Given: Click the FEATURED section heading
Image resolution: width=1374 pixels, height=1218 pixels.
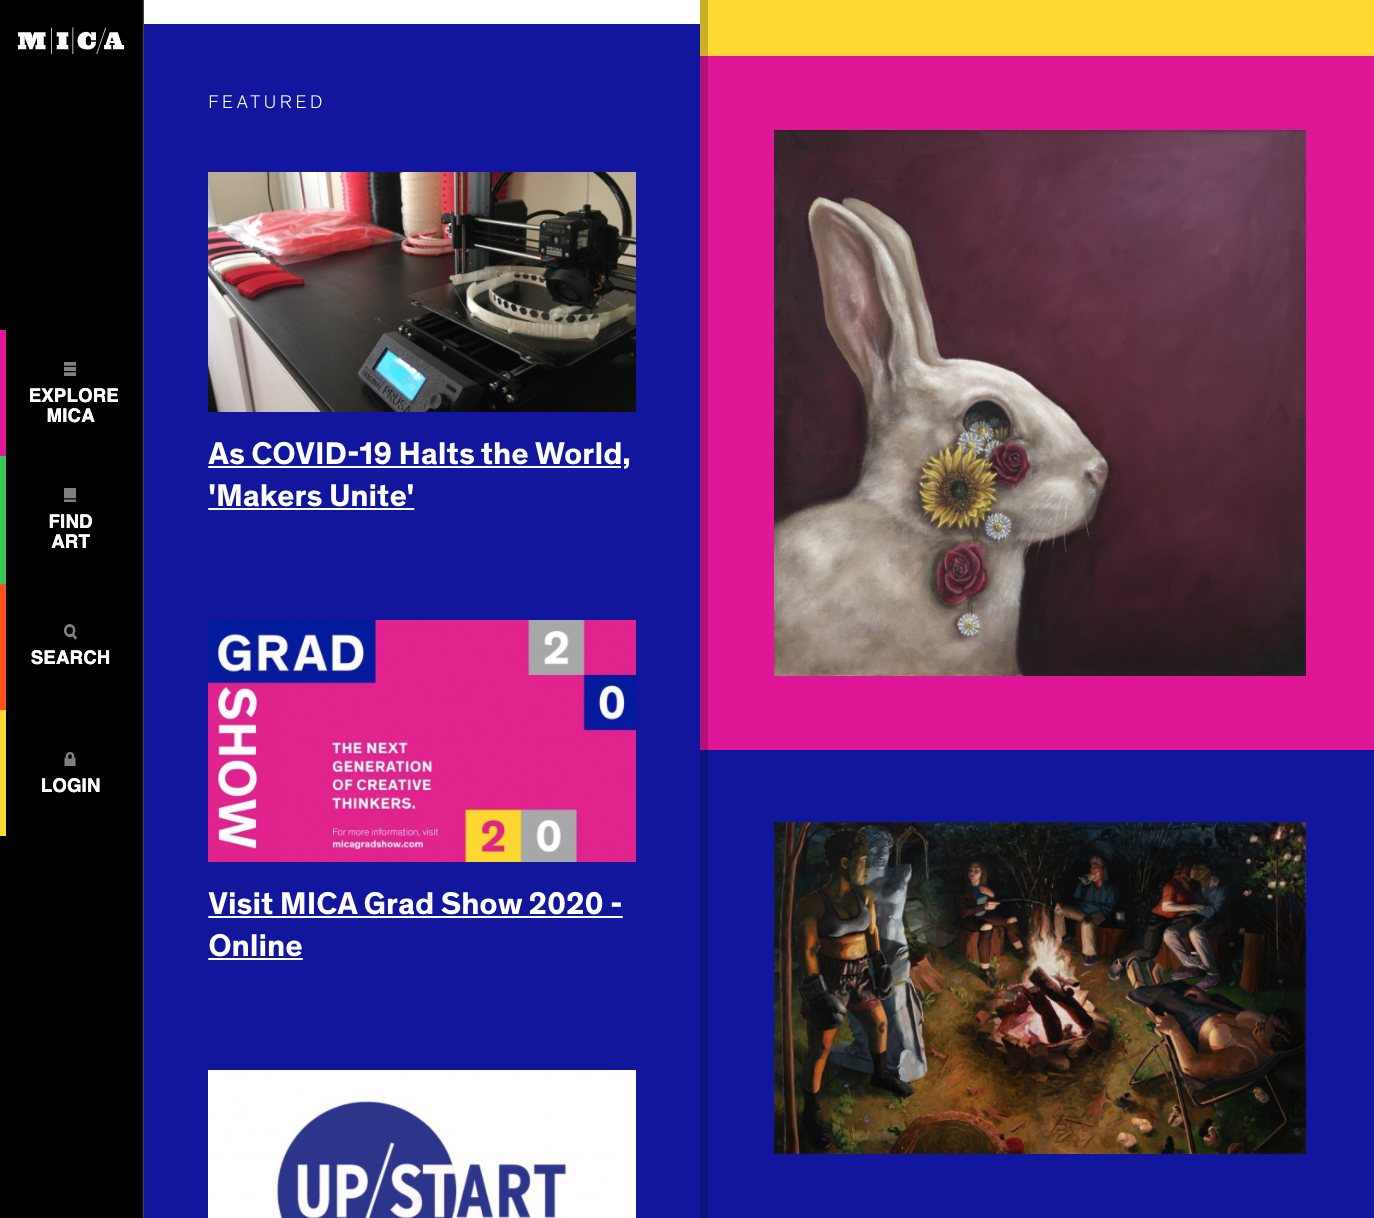Looking at the screenshot, I should (266, 102).
